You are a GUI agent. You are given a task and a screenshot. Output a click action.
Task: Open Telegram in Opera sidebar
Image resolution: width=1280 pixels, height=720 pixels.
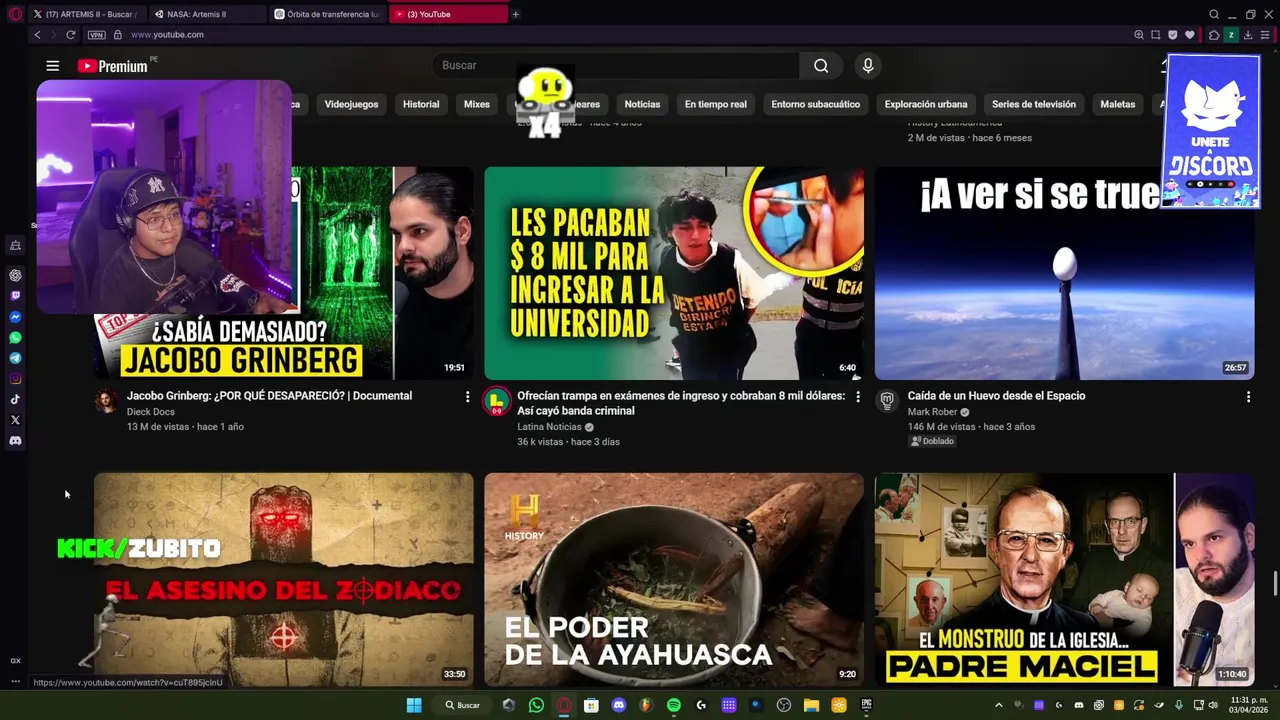tap(15, 358)
